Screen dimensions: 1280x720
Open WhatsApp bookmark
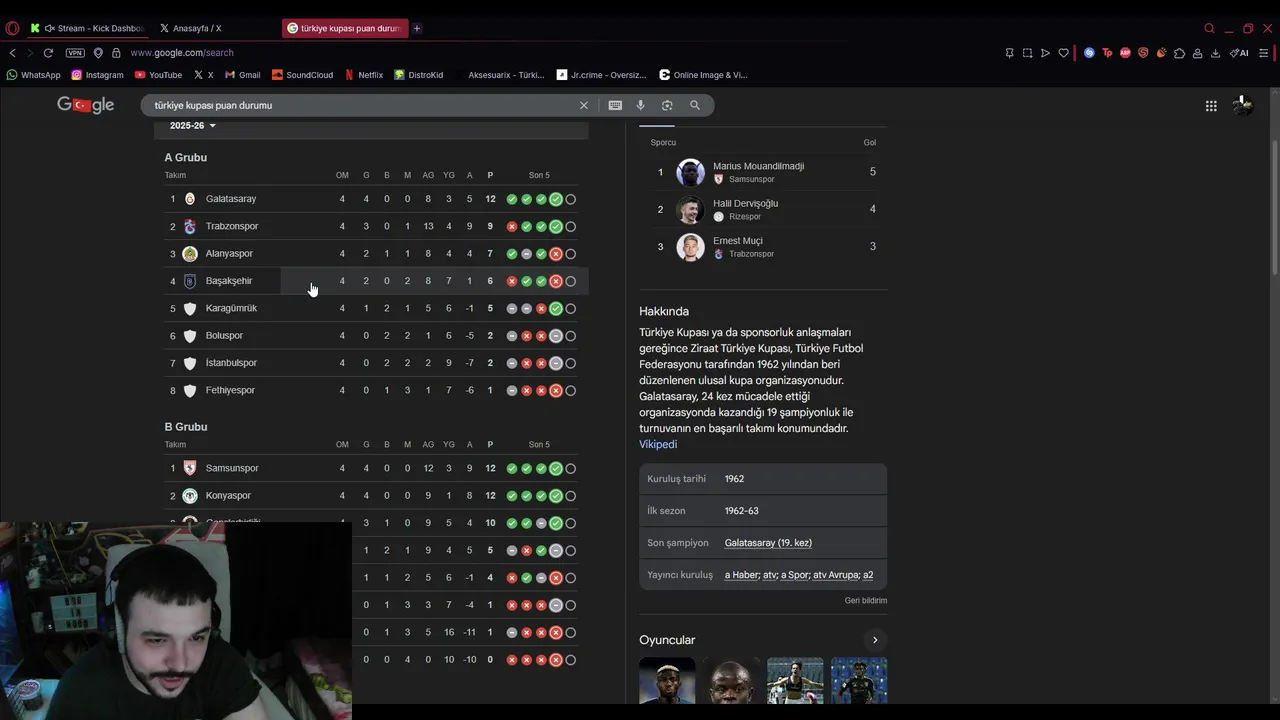[33, 75]
